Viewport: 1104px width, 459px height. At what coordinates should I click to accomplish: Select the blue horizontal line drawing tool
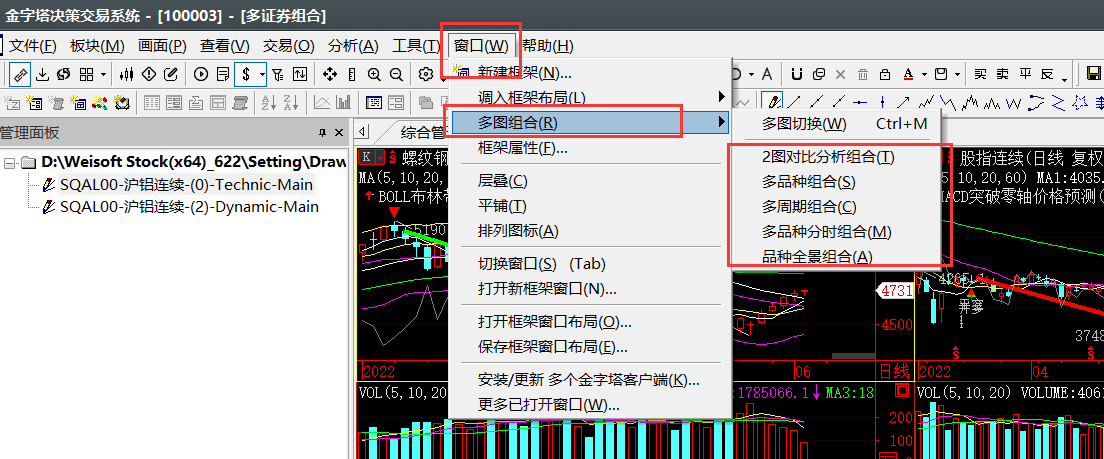[x=860, y=103]
